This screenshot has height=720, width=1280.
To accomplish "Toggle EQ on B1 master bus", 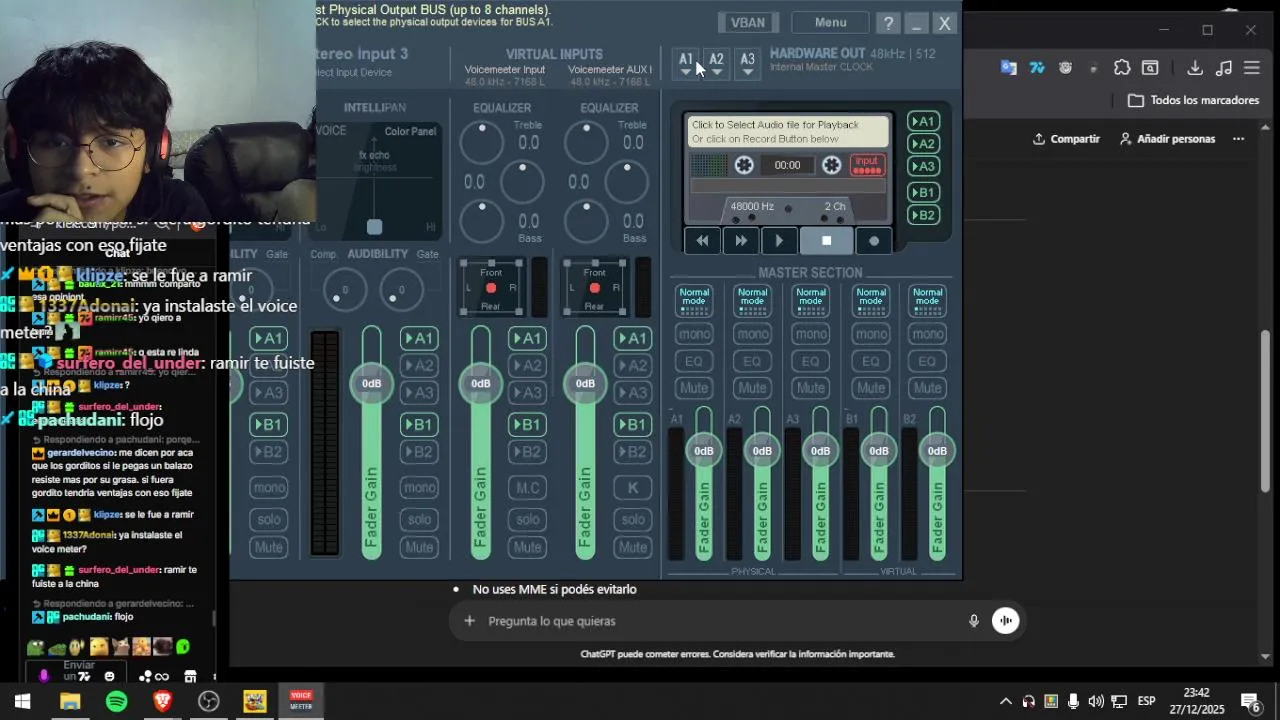I will pyautogui.click(x=869, y=361).
